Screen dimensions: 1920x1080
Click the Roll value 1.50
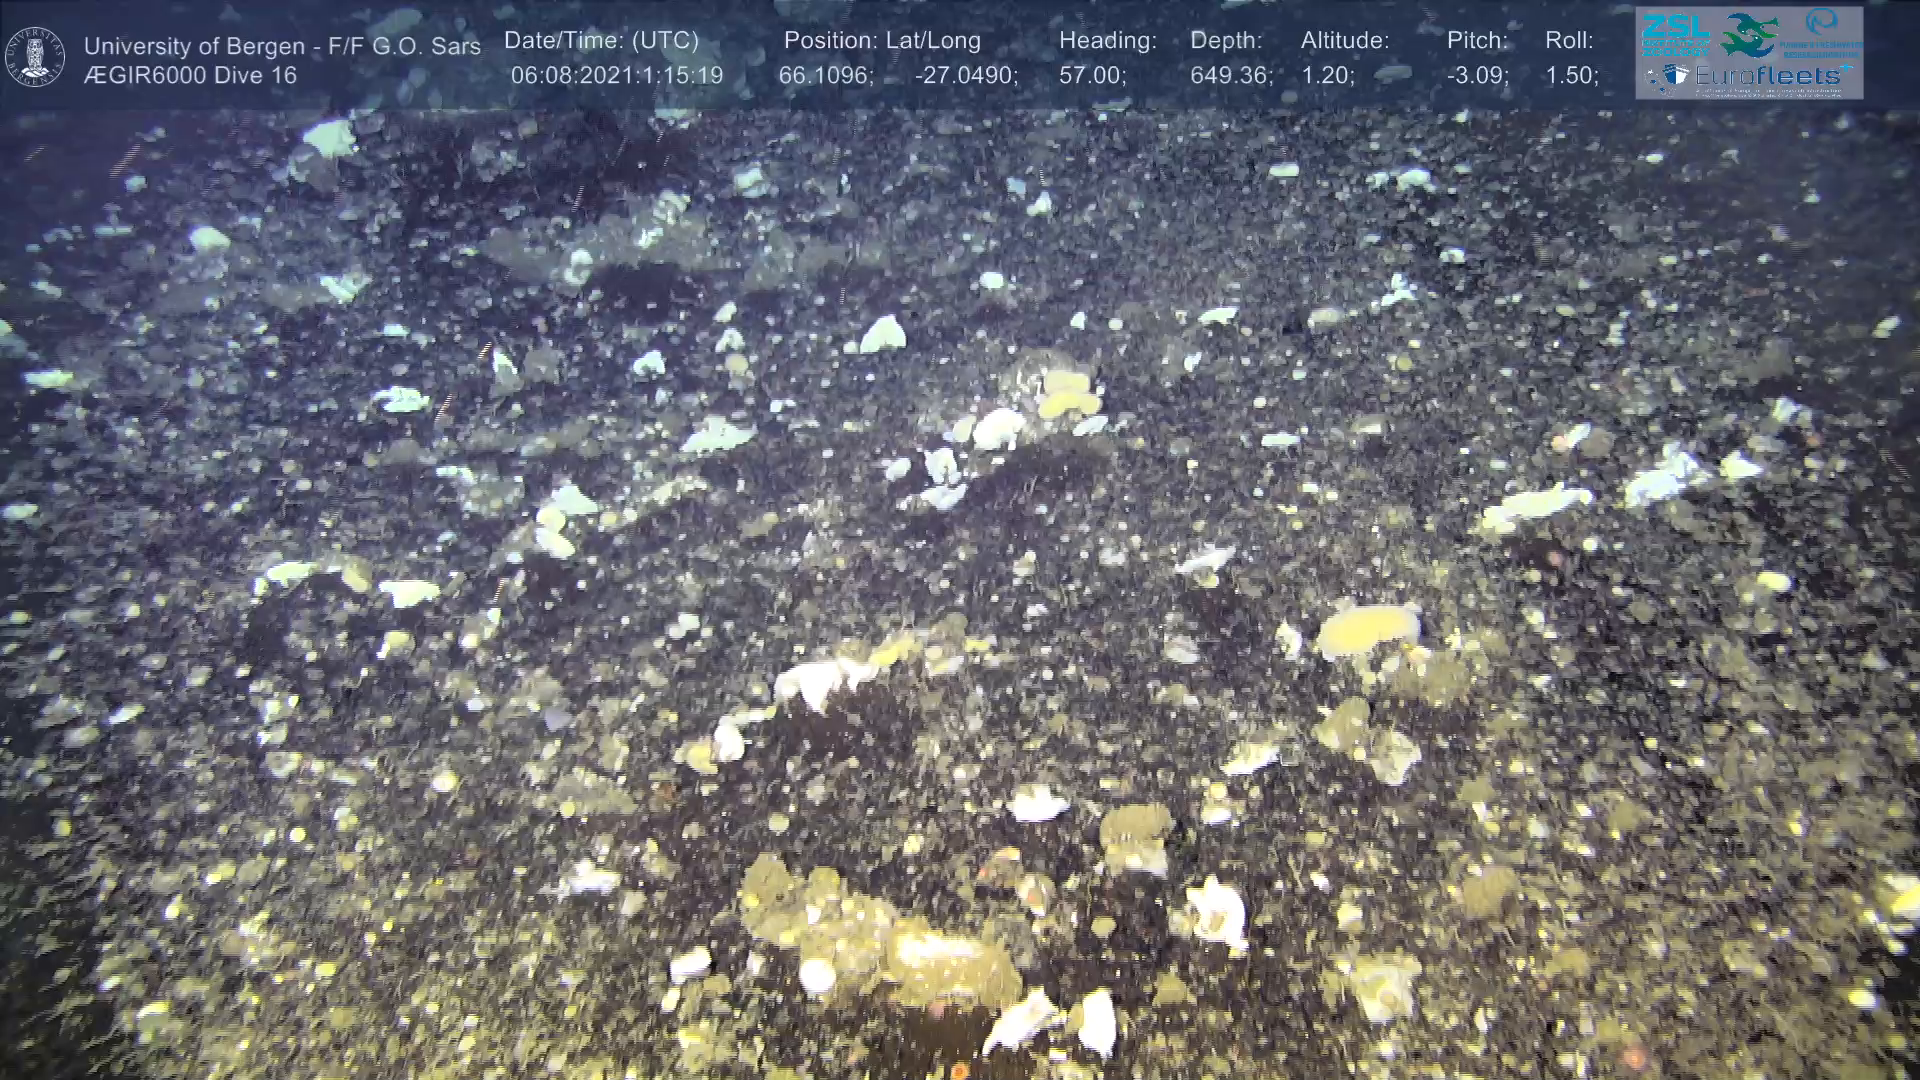pos(1571,76)
